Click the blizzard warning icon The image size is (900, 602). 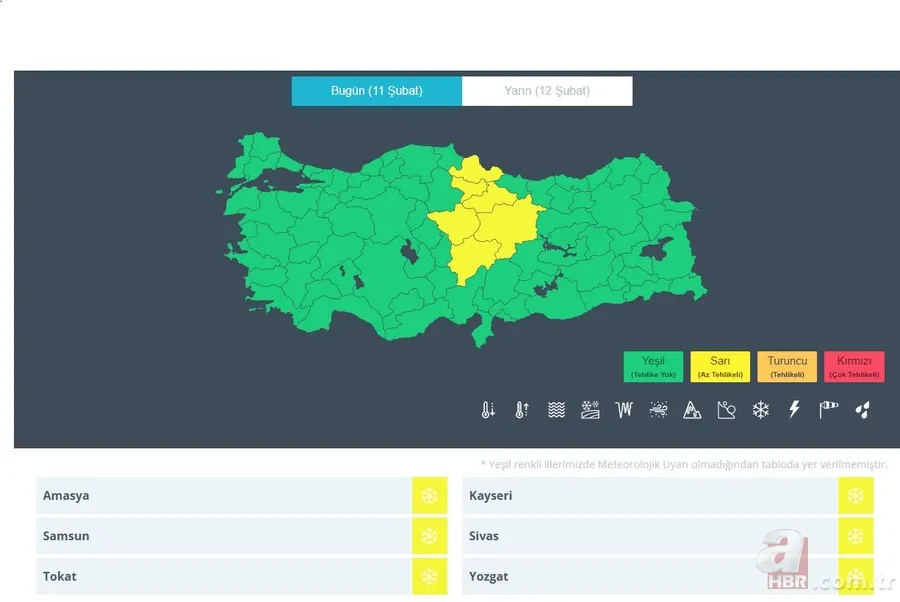tap(658, 409)
